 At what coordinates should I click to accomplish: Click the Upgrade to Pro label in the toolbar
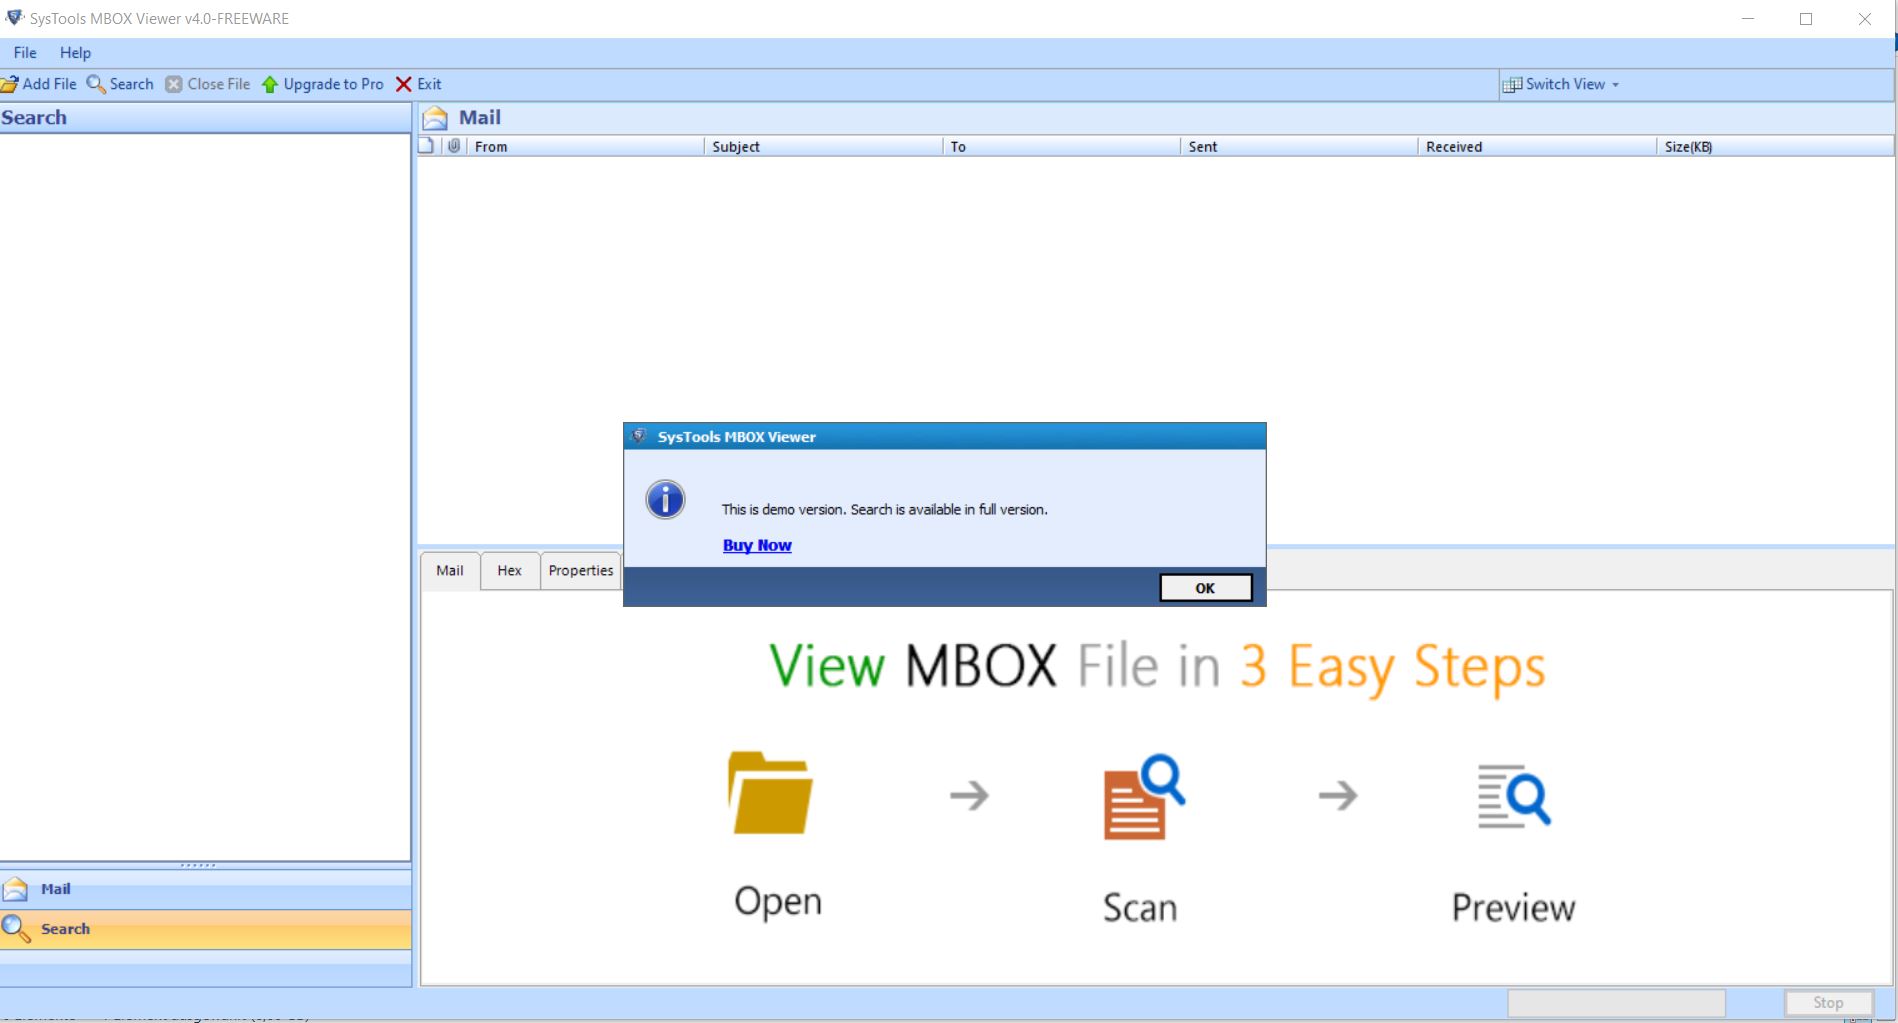333,84
